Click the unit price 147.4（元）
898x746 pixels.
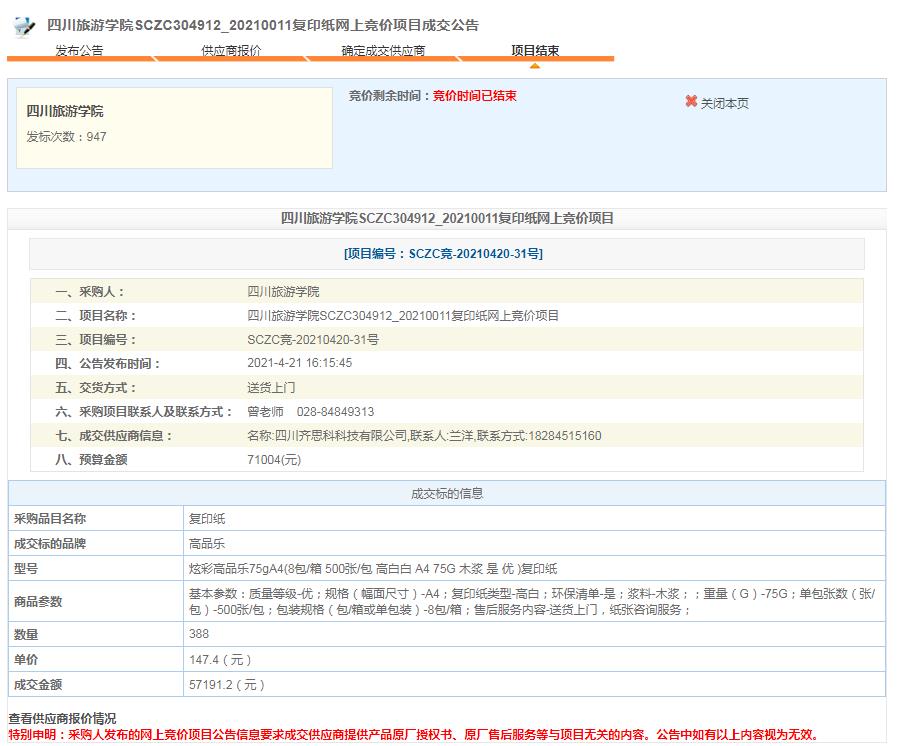(x=220, y=660)
